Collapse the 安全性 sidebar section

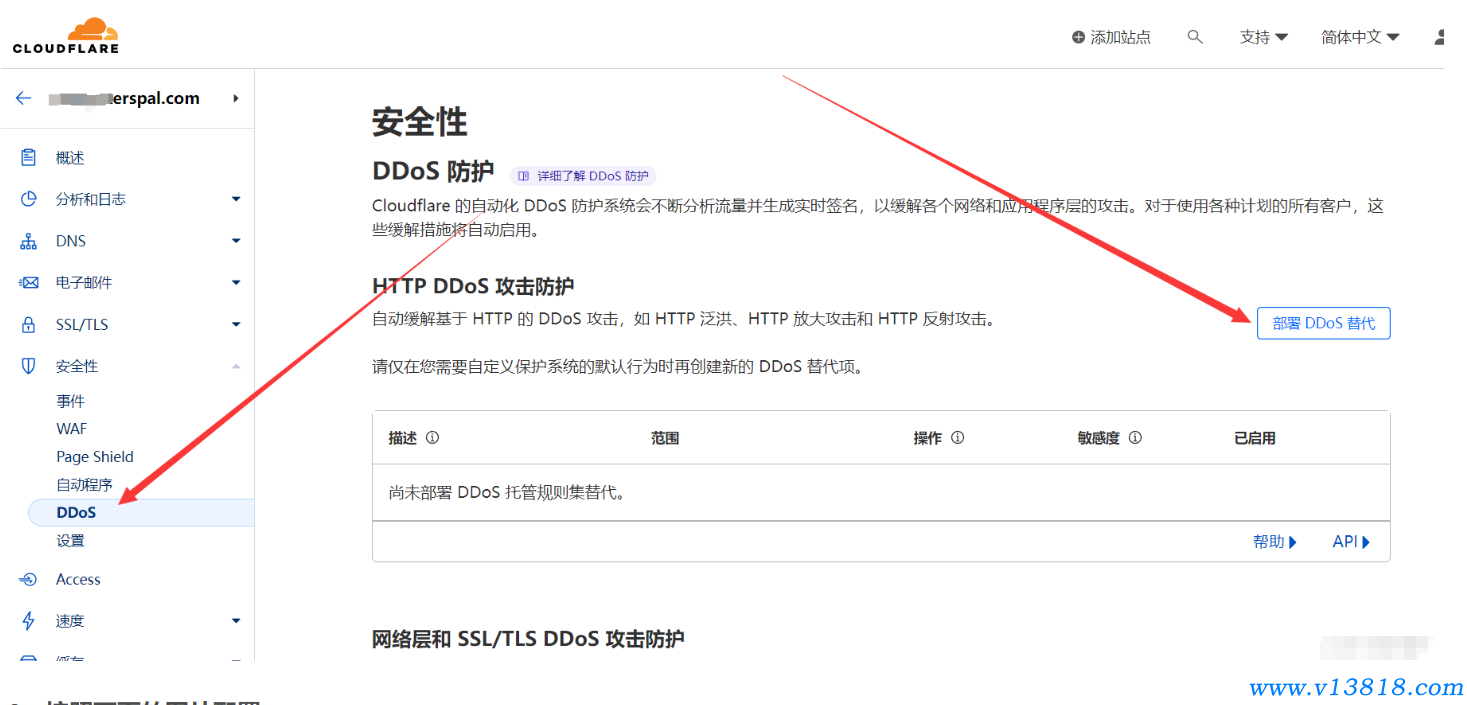[236, 367]
